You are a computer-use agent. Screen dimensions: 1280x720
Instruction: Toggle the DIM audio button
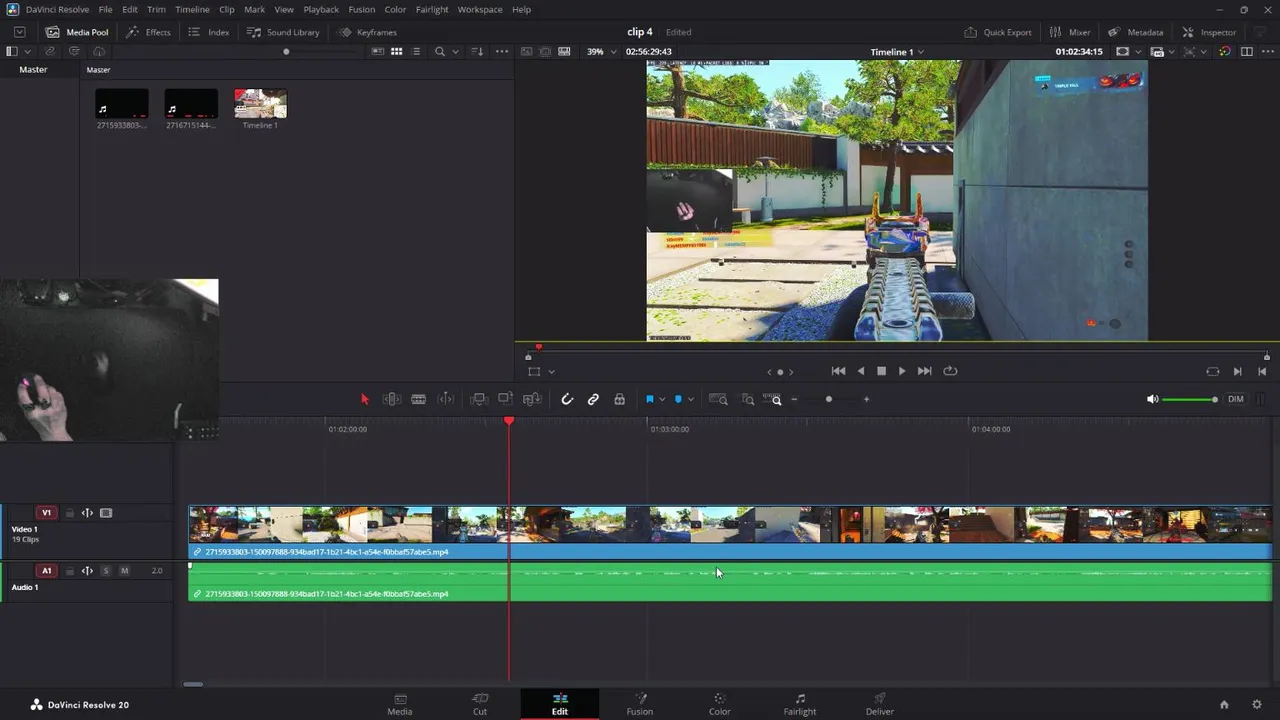(1236, 399)
